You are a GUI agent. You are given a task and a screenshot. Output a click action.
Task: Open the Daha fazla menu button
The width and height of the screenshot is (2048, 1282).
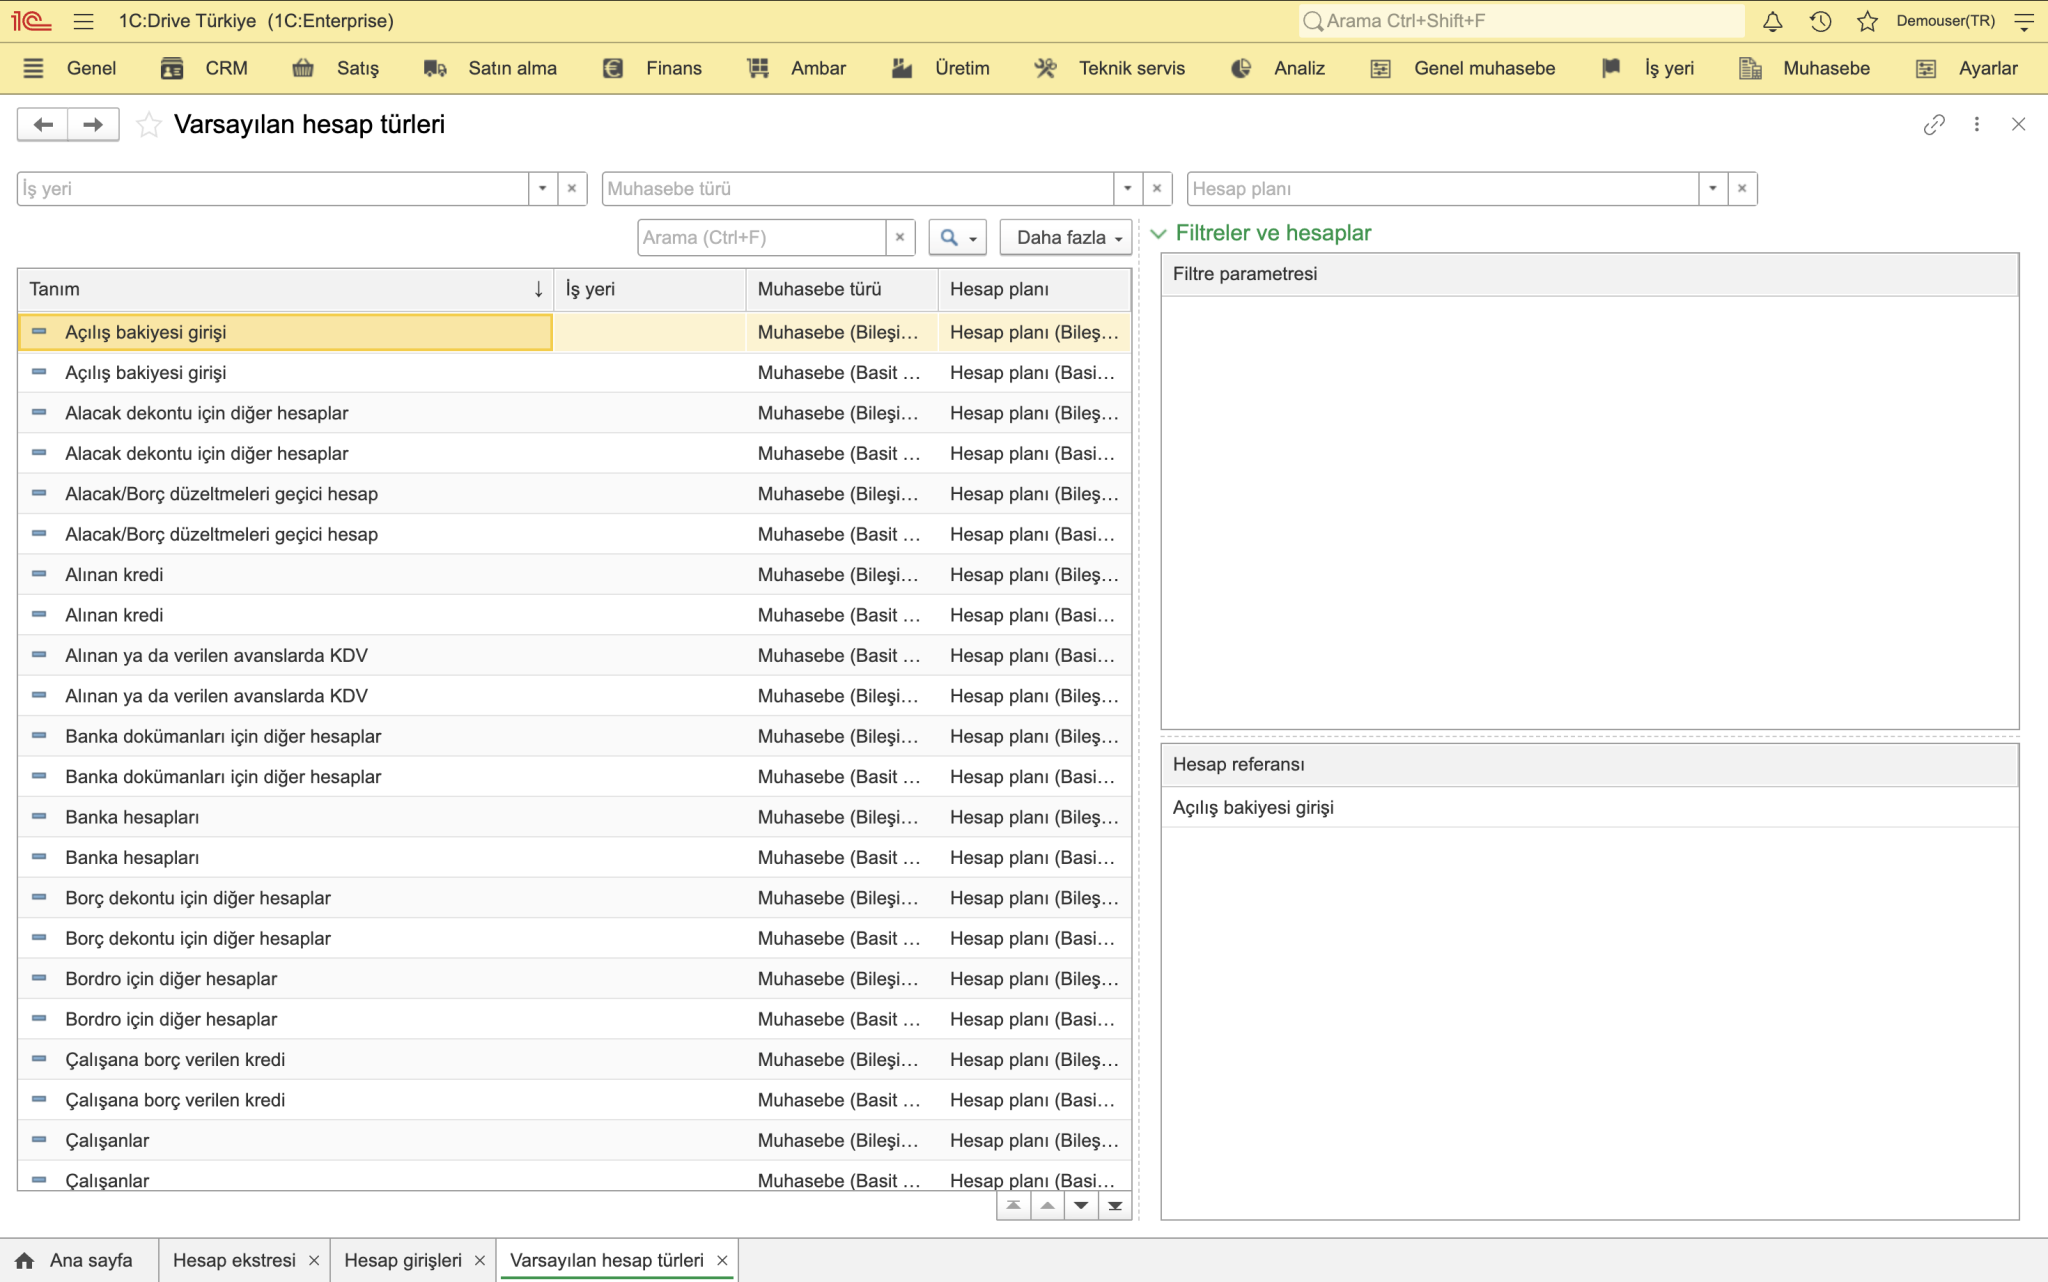(1066, 238)
